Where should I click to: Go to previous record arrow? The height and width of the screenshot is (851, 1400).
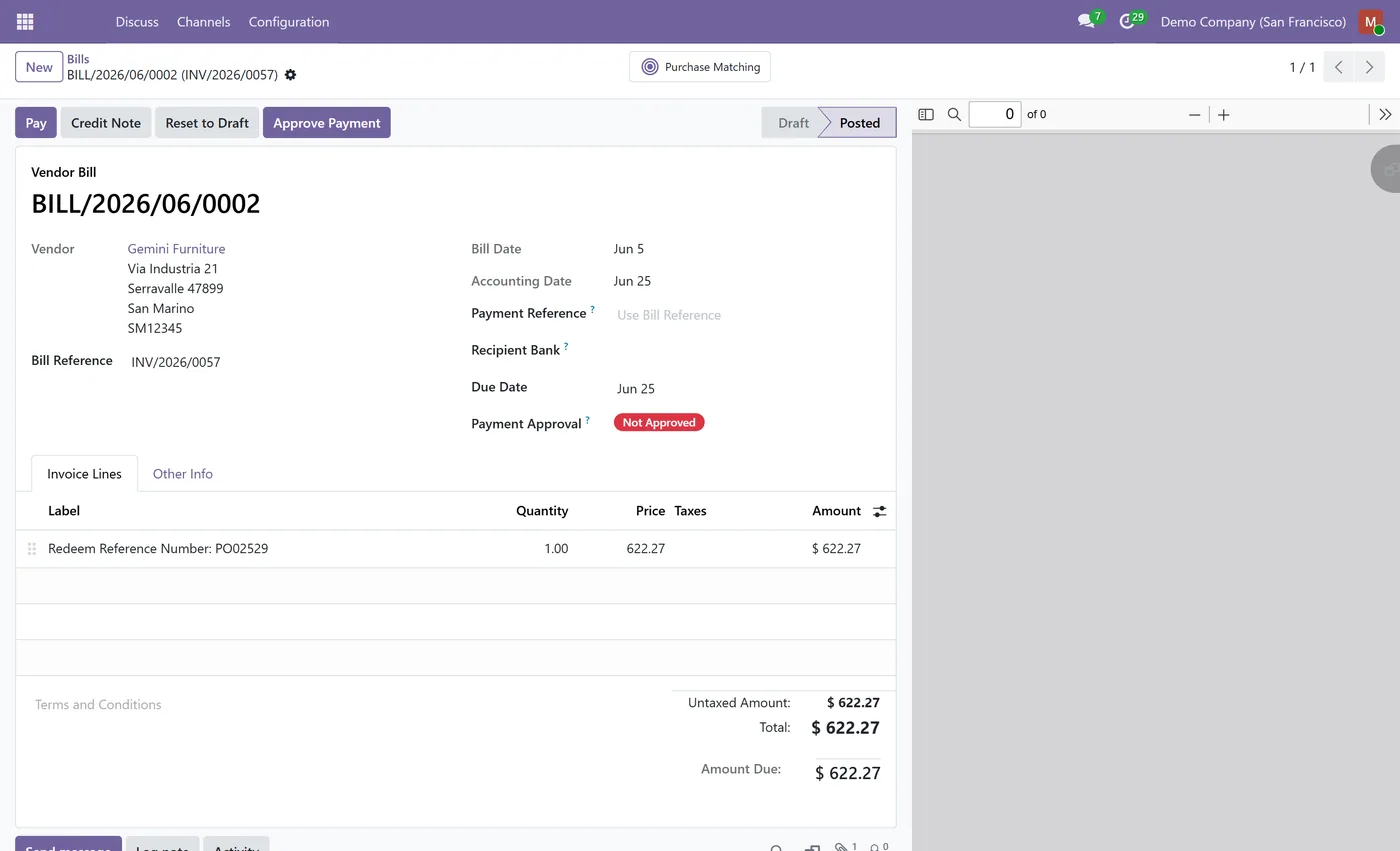click(1338, 67)
